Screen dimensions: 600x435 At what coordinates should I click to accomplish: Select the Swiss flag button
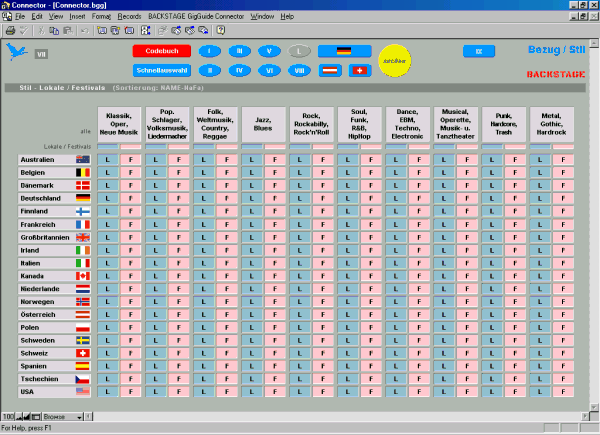pos(359,70)
